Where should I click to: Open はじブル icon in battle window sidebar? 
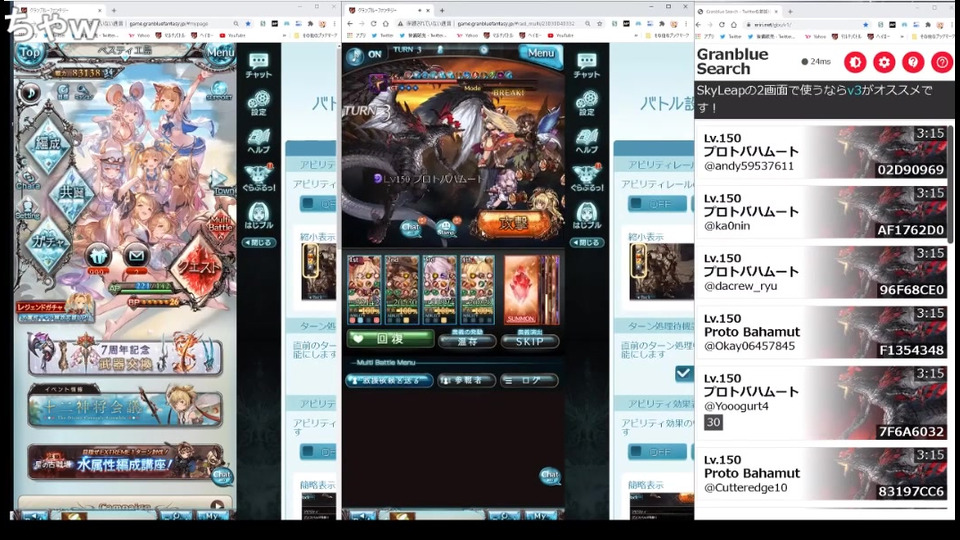(587, 216)
